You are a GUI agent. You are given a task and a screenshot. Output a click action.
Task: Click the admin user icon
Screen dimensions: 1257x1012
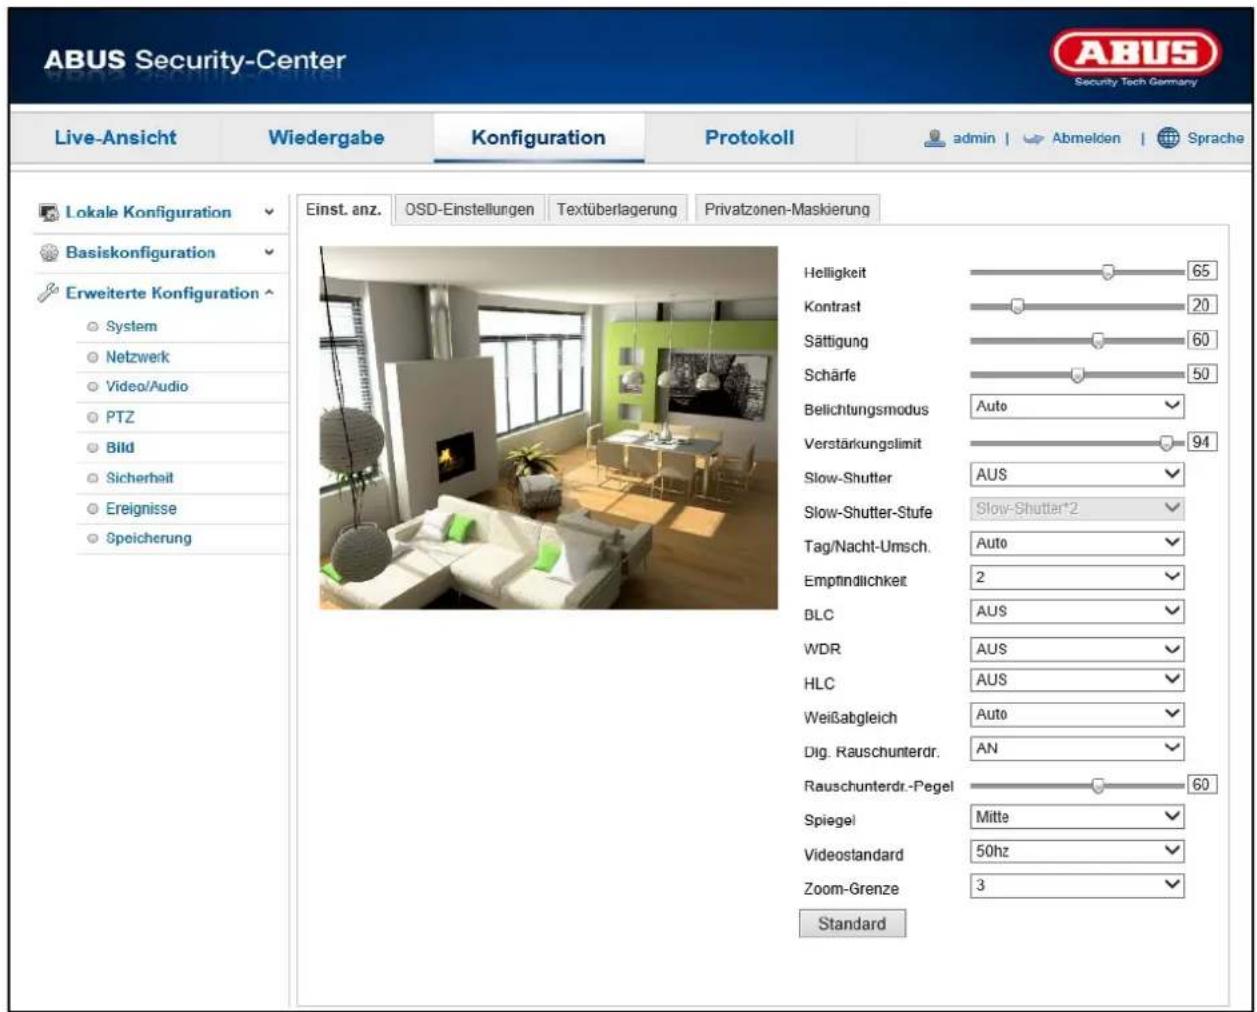(x=935, y=138)
